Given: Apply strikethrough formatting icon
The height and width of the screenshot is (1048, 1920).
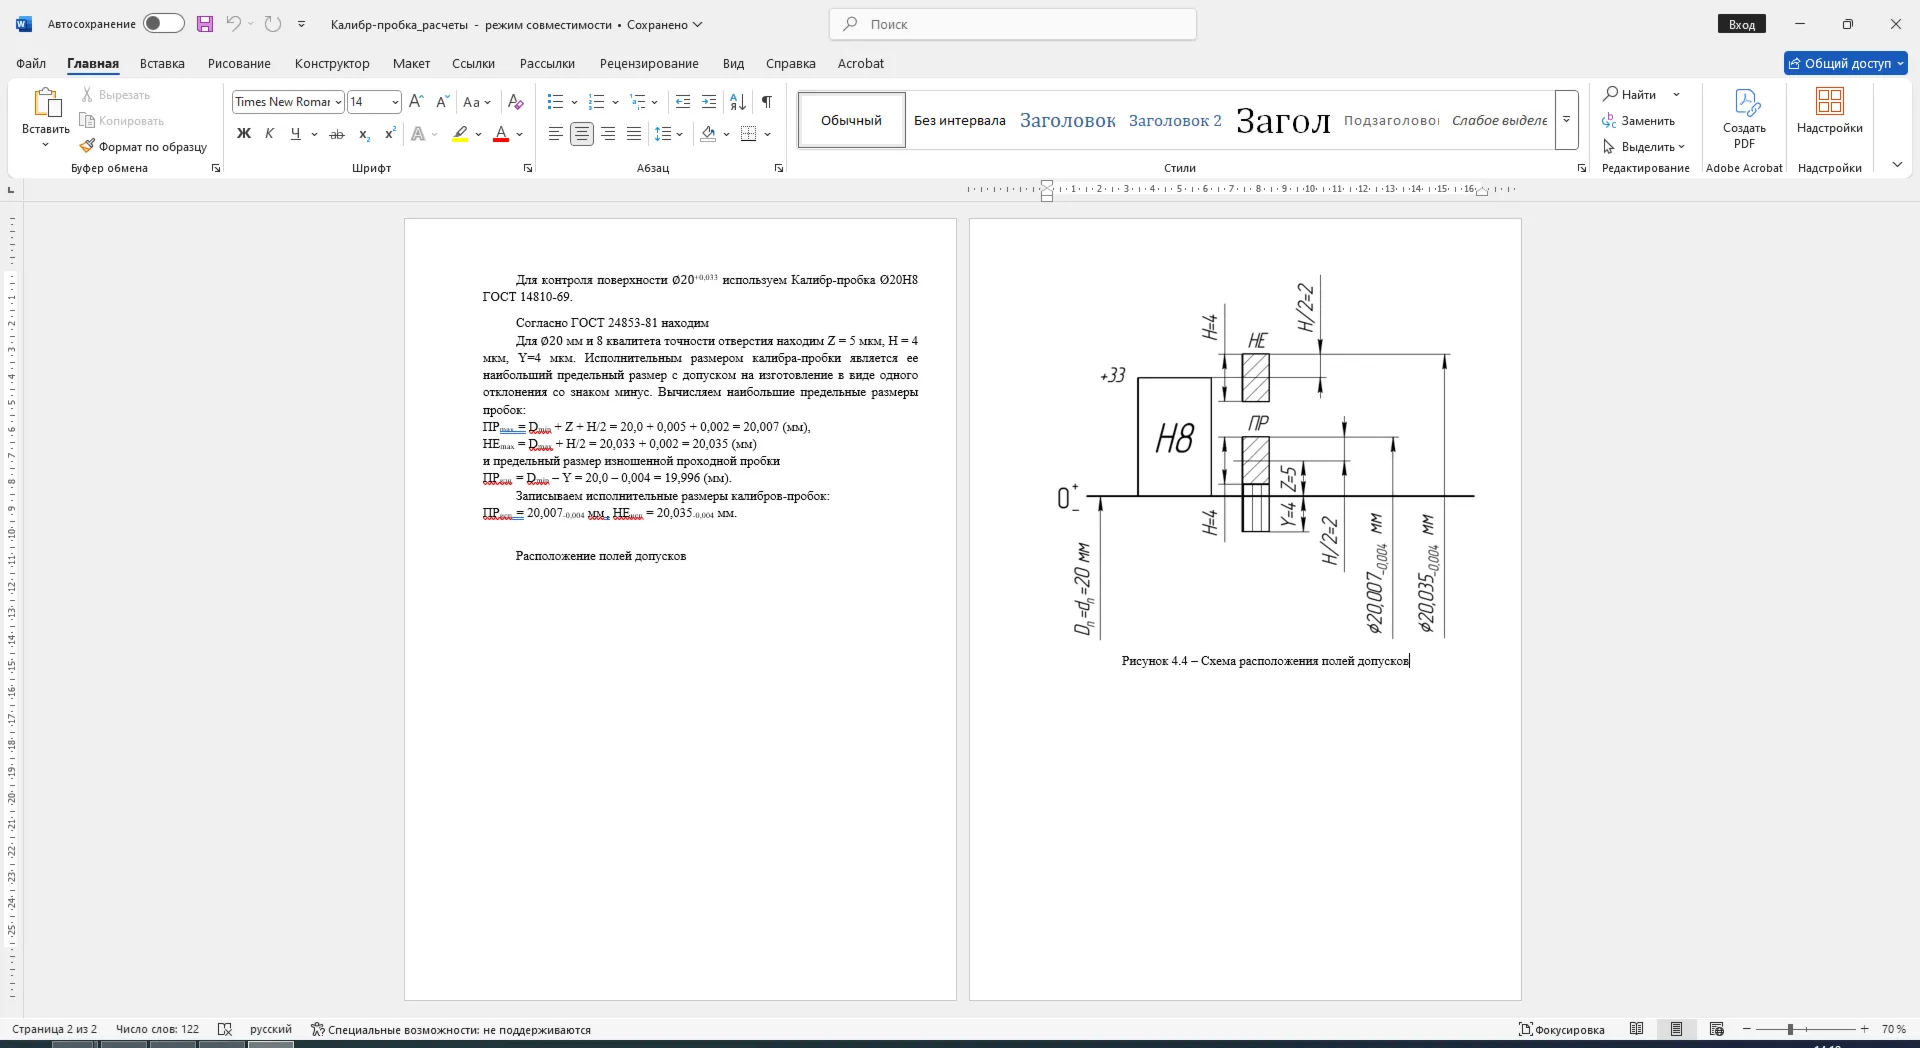Looking at the screenshot, I should click(337, 134).
